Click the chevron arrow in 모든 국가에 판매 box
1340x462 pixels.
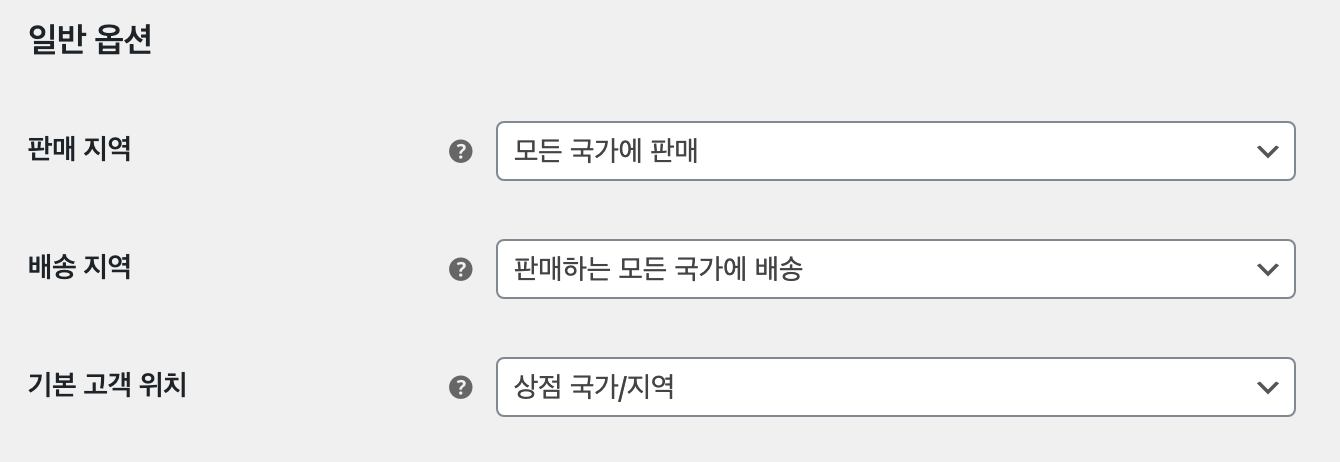pyautogui.click(x=1267, y=151)
